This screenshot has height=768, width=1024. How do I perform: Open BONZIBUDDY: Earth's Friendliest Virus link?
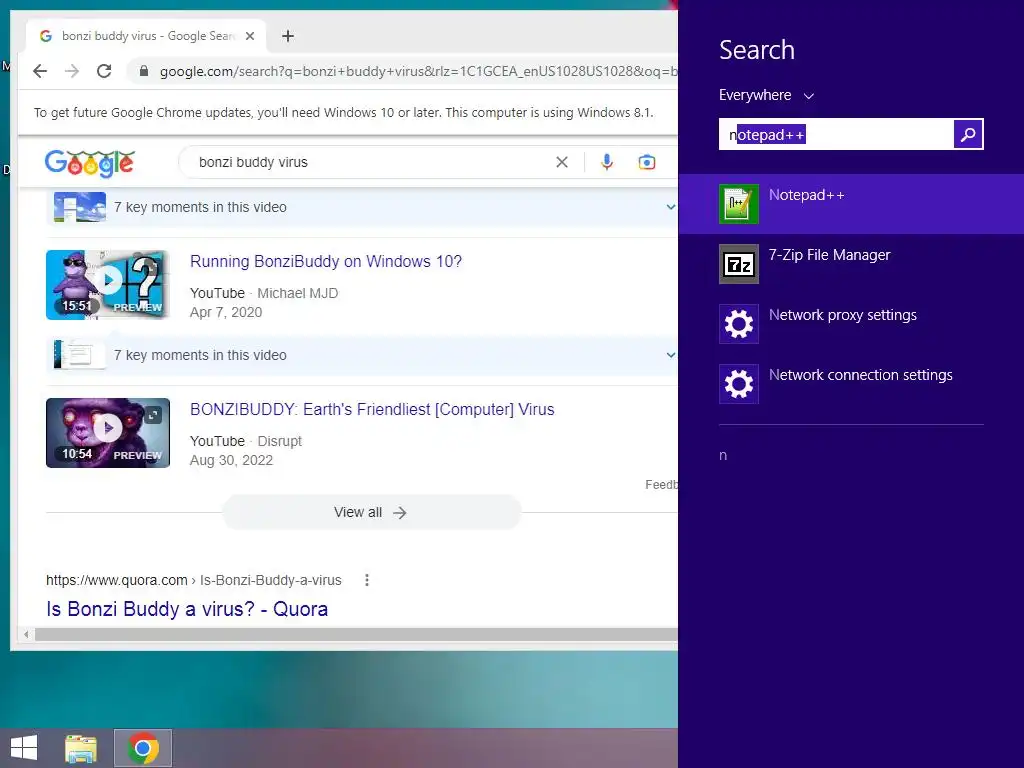pyautogui.click(x=372, y=409)
